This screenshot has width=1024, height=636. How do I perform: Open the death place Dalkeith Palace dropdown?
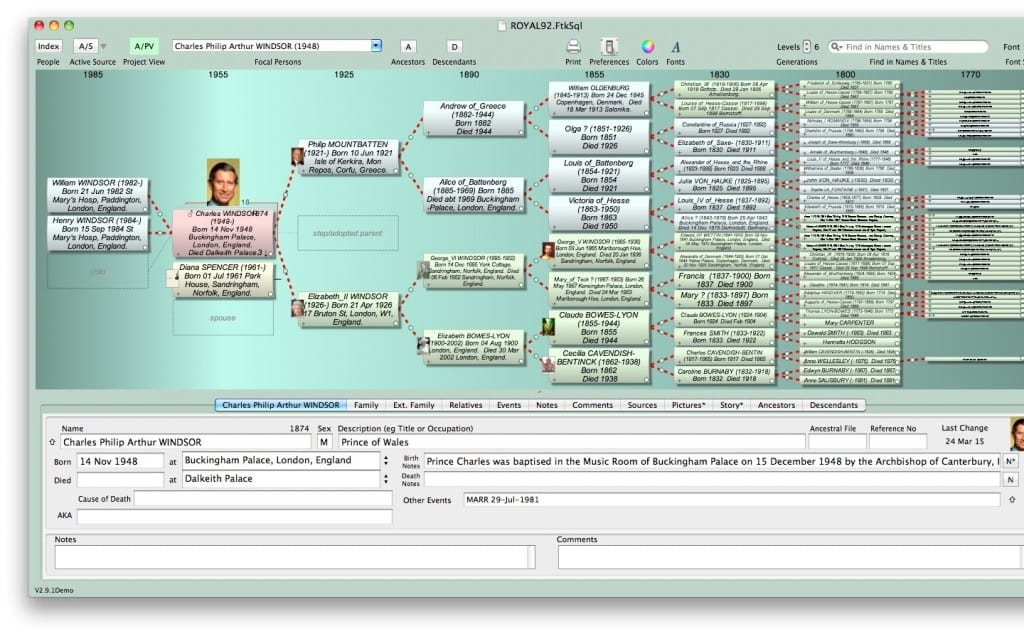click(386, 479)
